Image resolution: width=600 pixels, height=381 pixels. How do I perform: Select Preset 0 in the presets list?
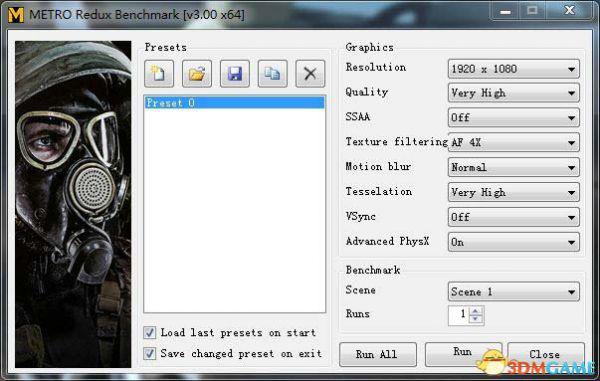click(x=235, y=103)
